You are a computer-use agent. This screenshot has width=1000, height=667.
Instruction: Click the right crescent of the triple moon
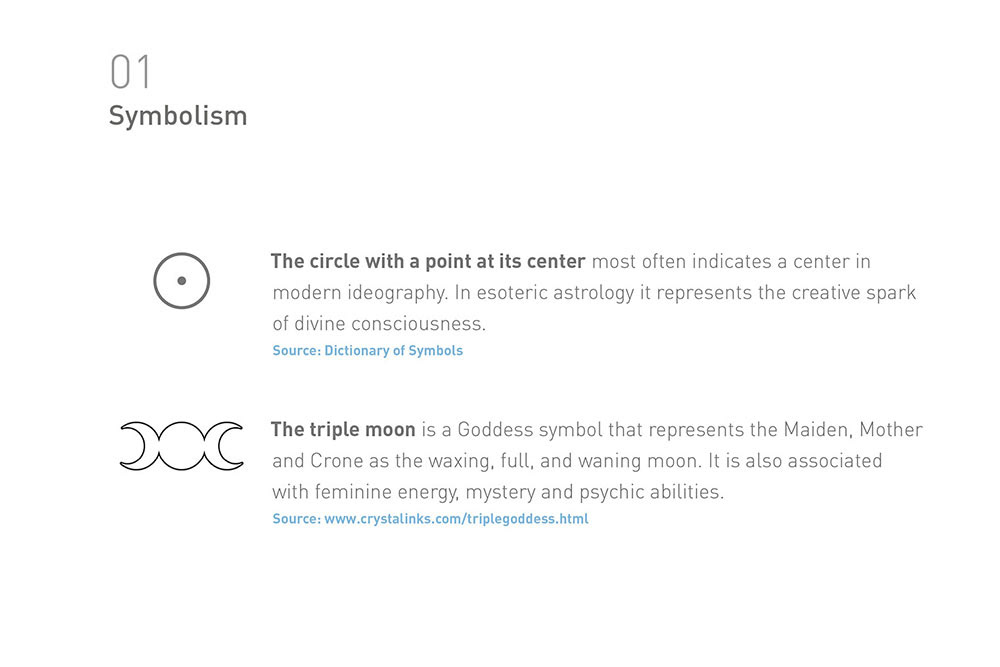pos(224,446)
